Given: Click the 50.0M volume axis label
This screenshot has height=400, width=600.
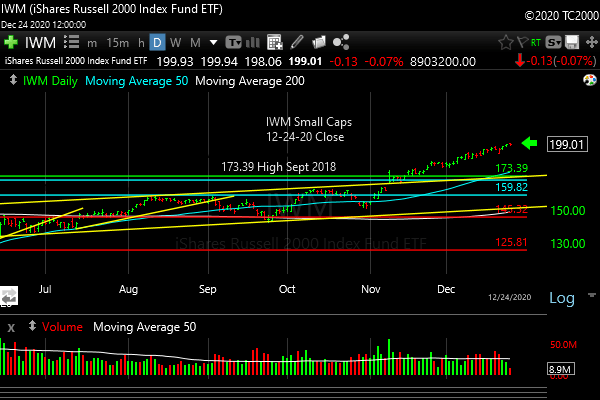Looking at the screenshot, I should 564,344.
